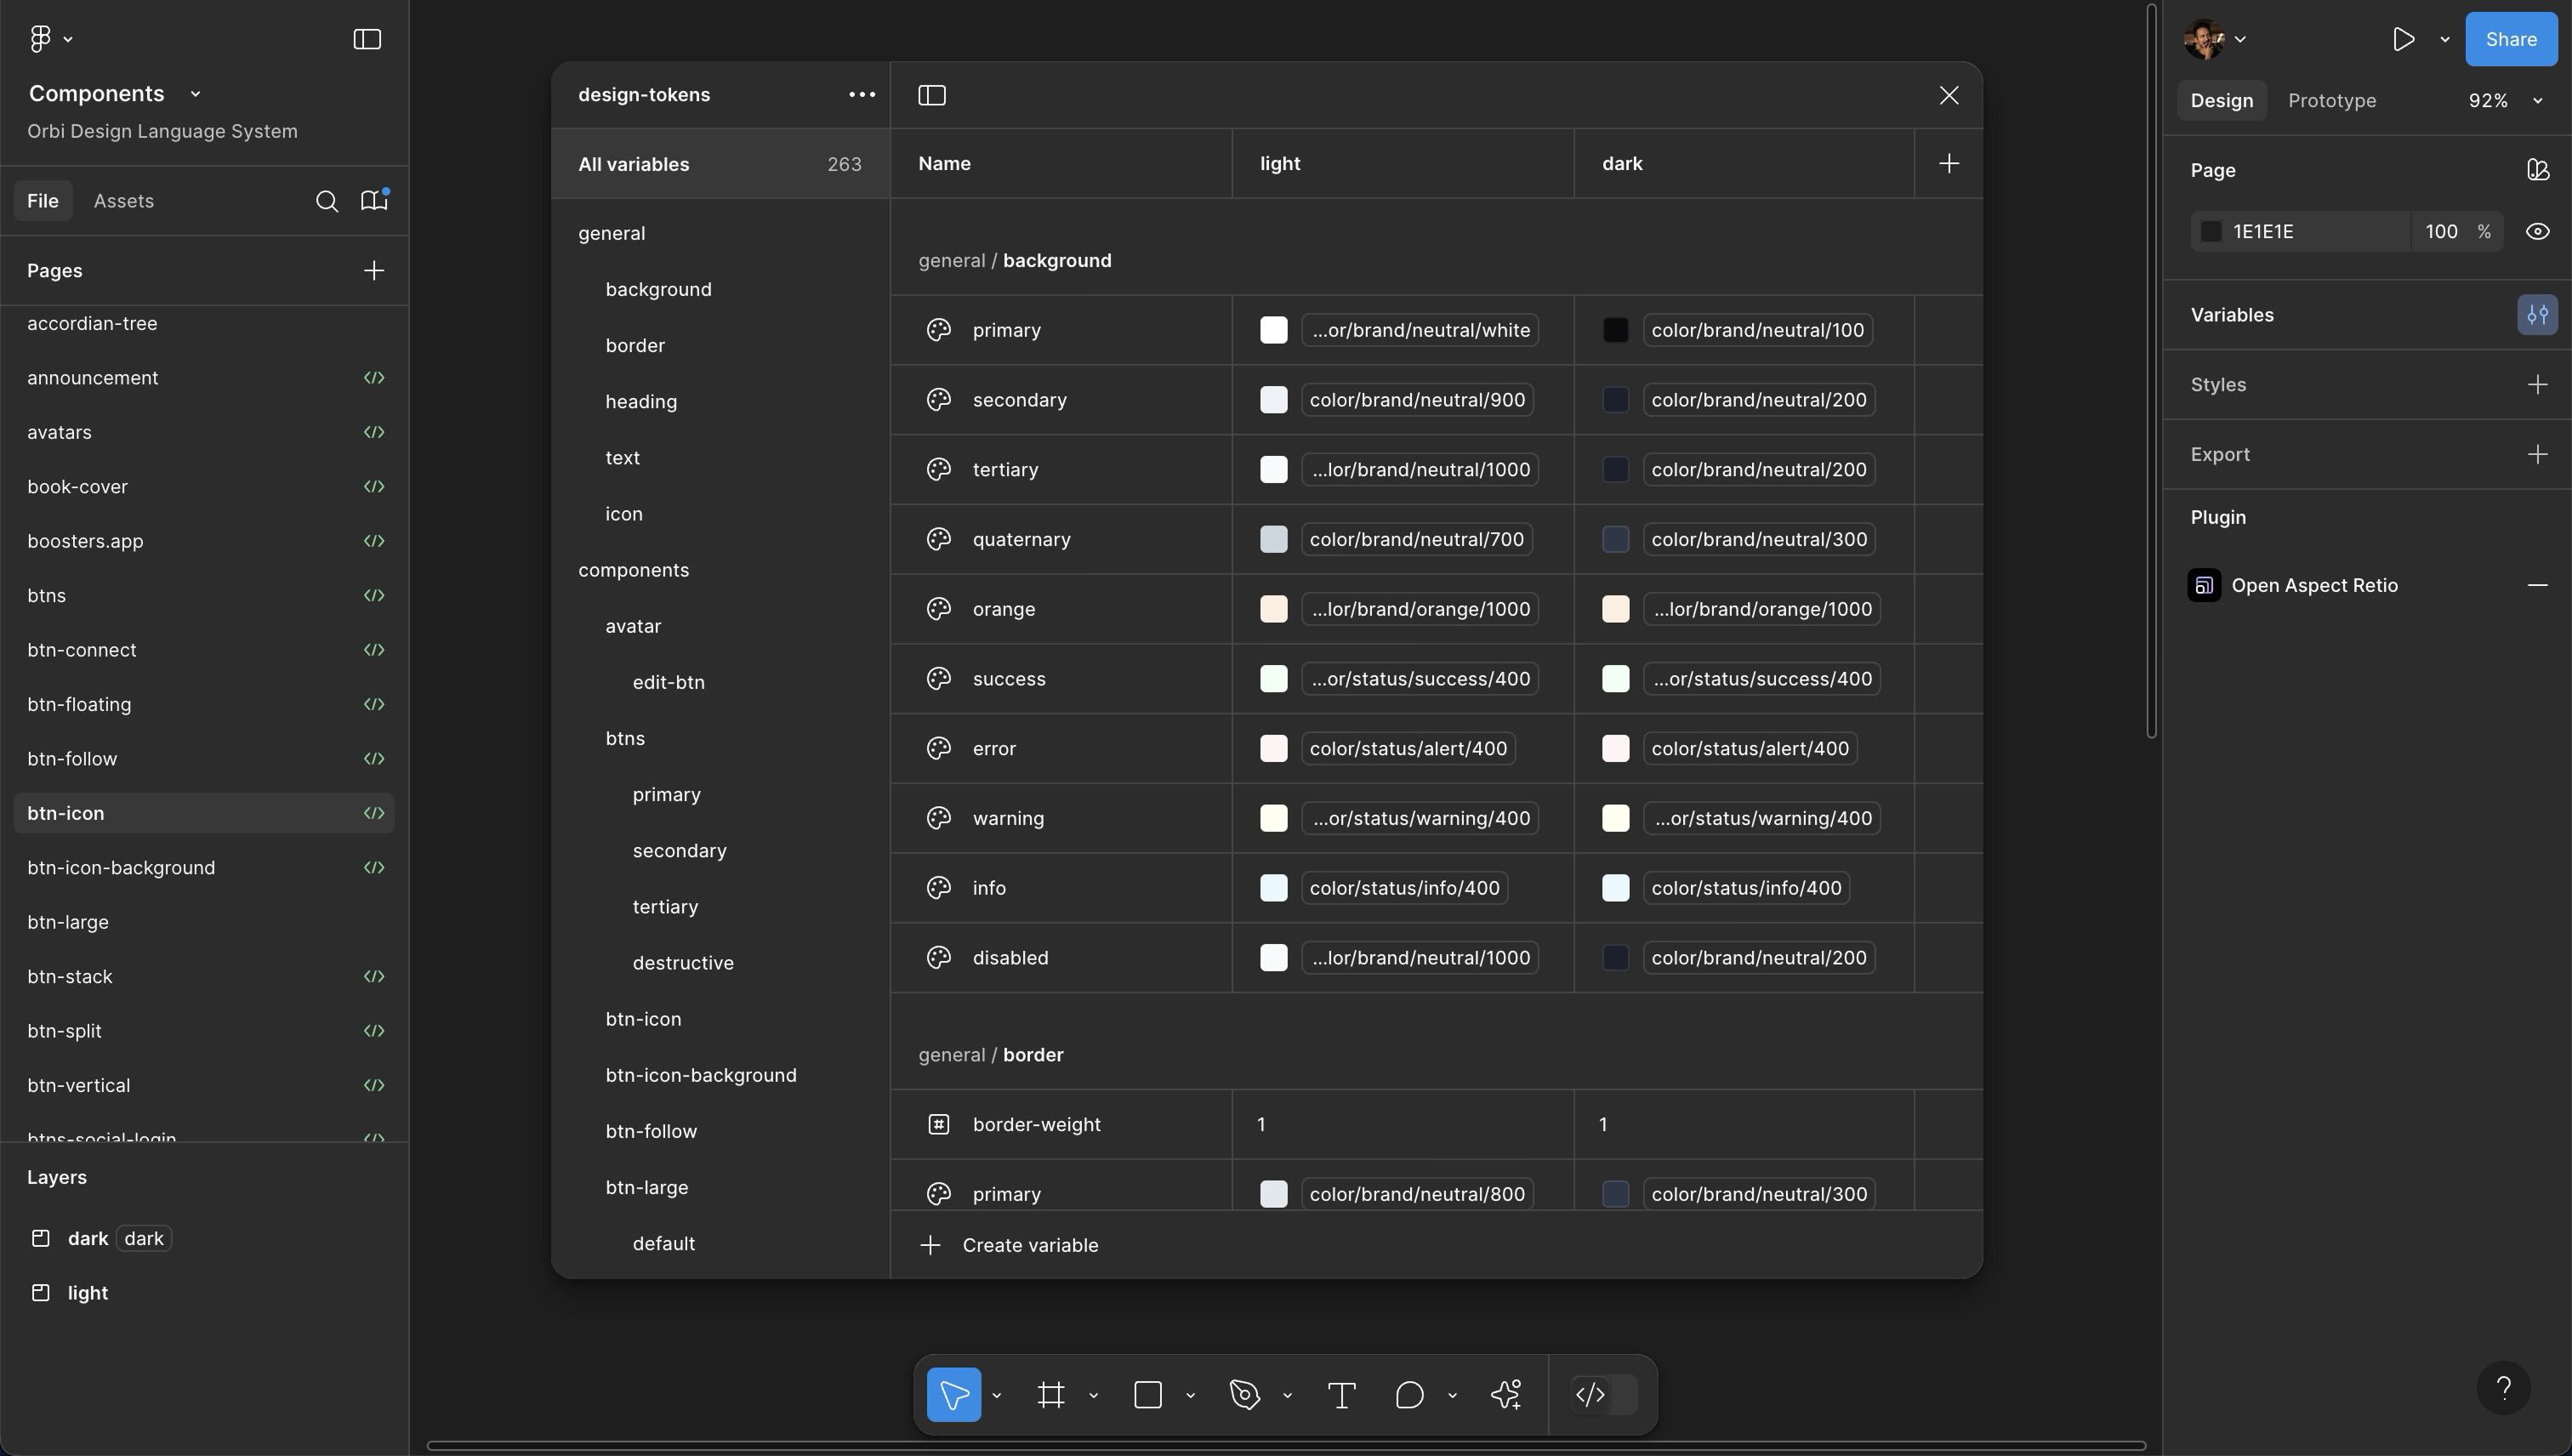Select edit-btn group under avatar
This screenshot has width=2572, height=1456.
click(x=668, y=683)
